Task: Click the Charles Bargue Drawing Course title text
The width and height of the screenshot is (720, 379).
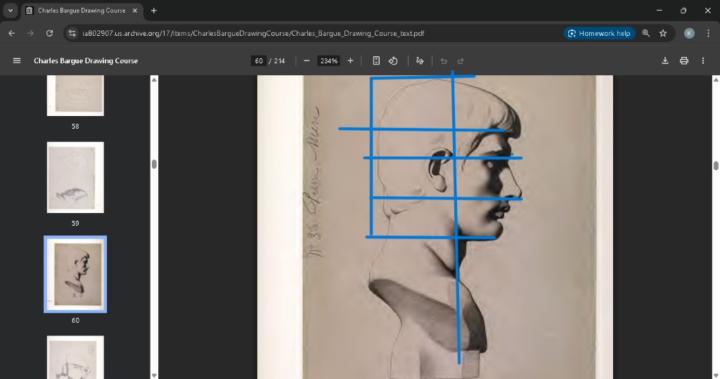Action: click(x=85, y=61)
